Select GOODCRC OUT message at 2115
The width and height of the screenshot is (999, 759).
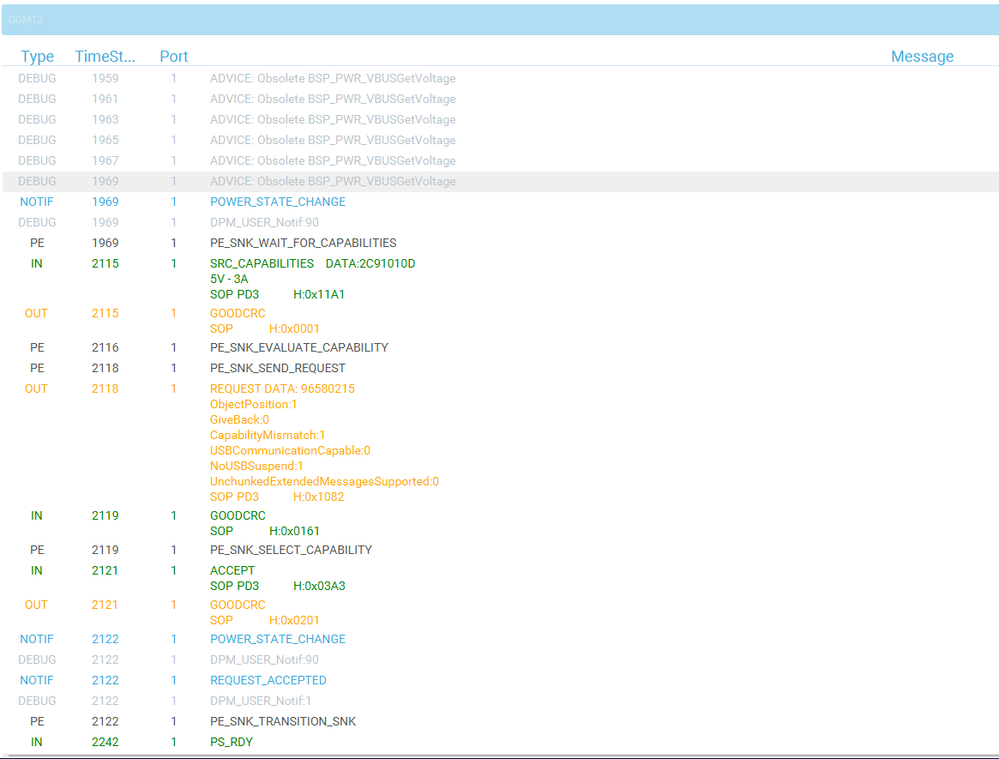238,314
